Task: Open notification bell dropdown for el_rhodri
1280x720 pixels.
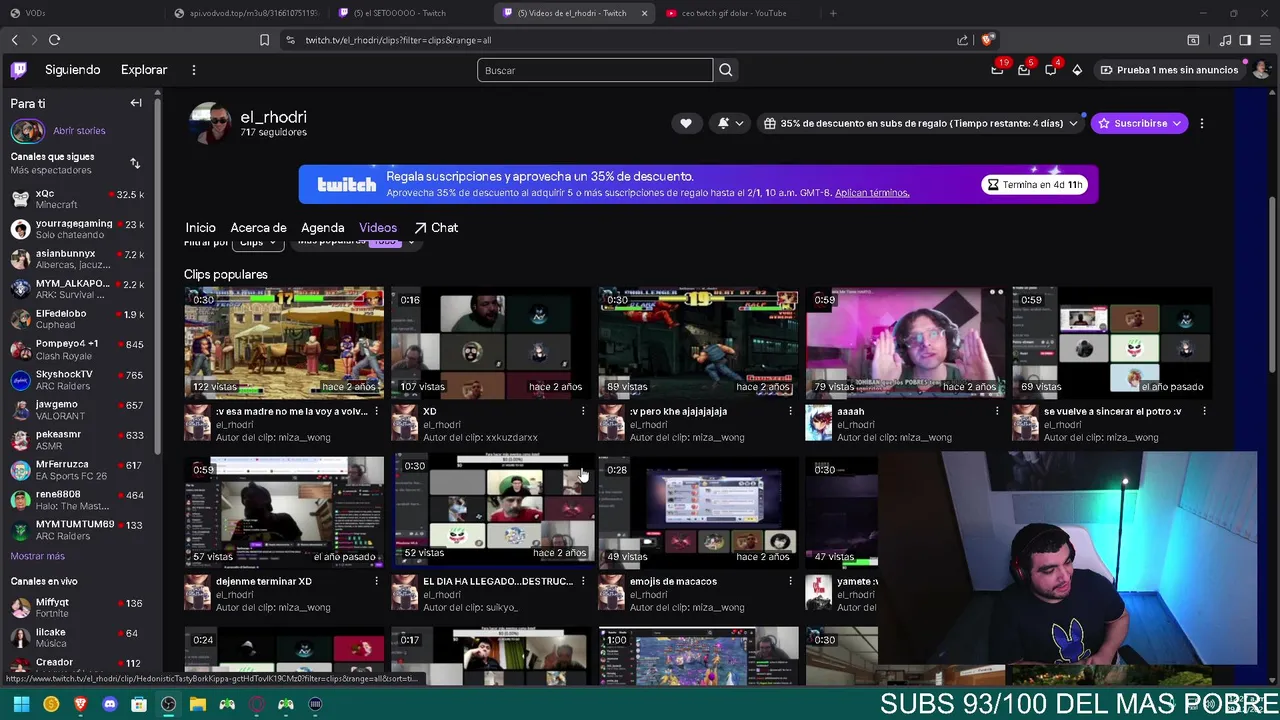Action: pyautogui.click(x=731, y=123)
